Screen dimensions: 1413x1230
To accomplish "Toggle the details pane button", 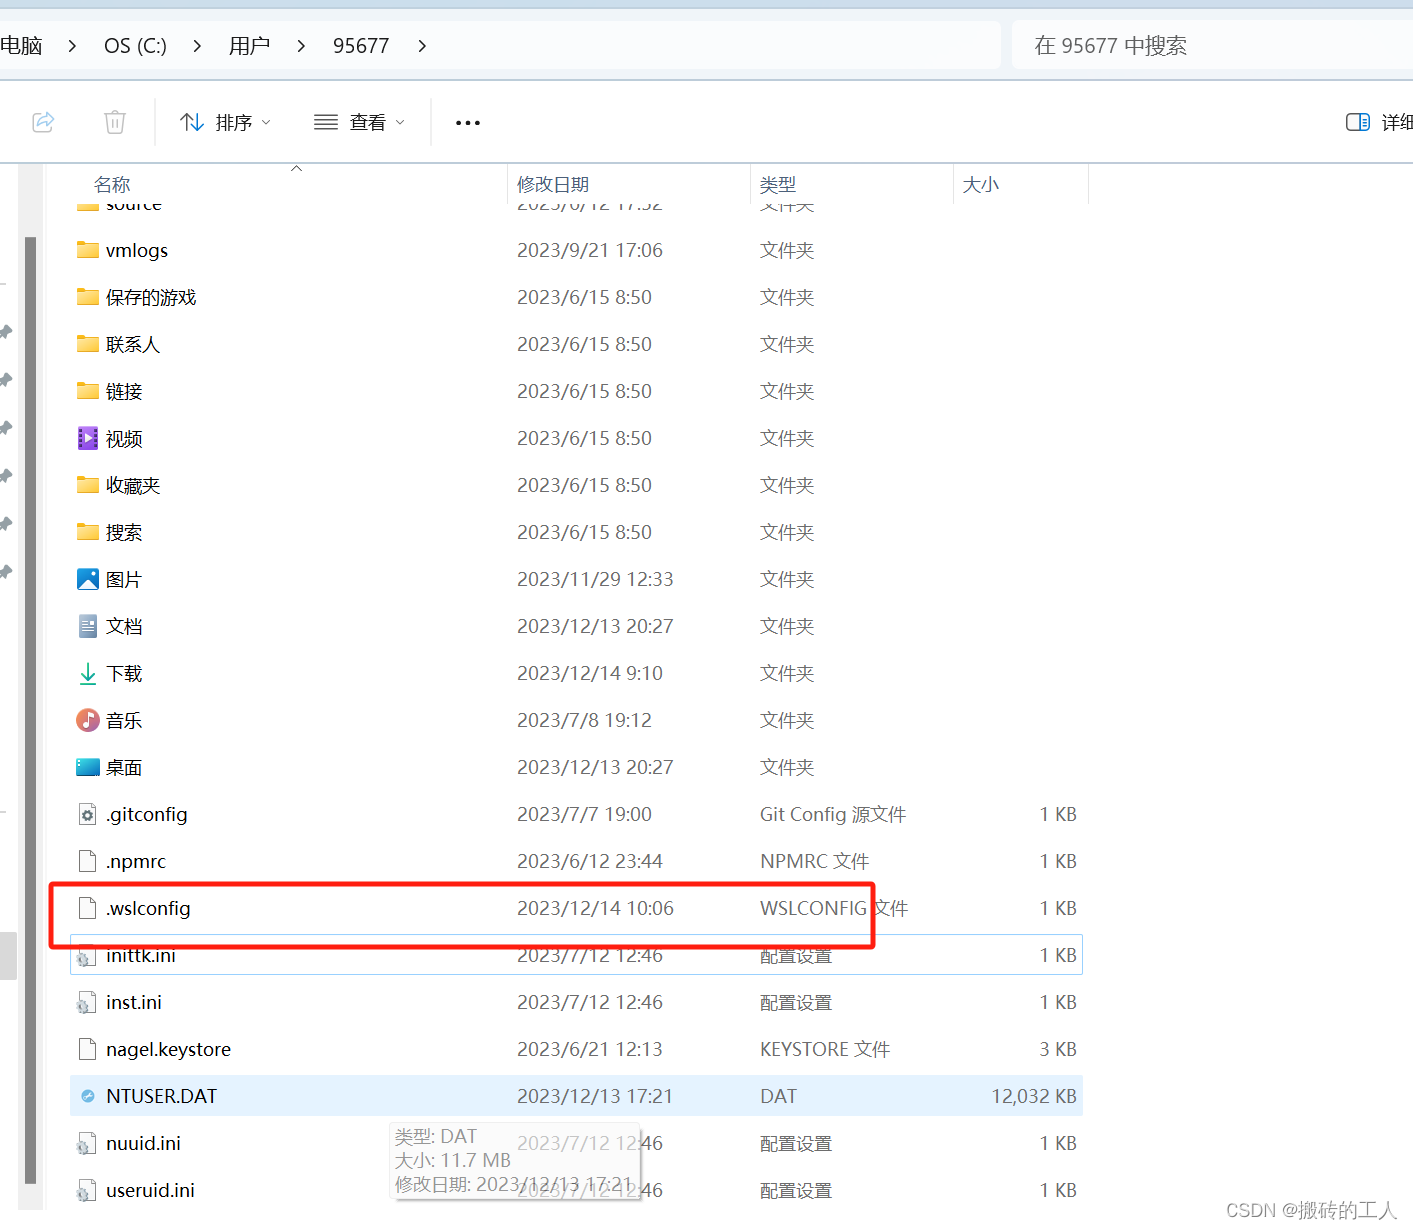I will click(x=1357, y=122).
